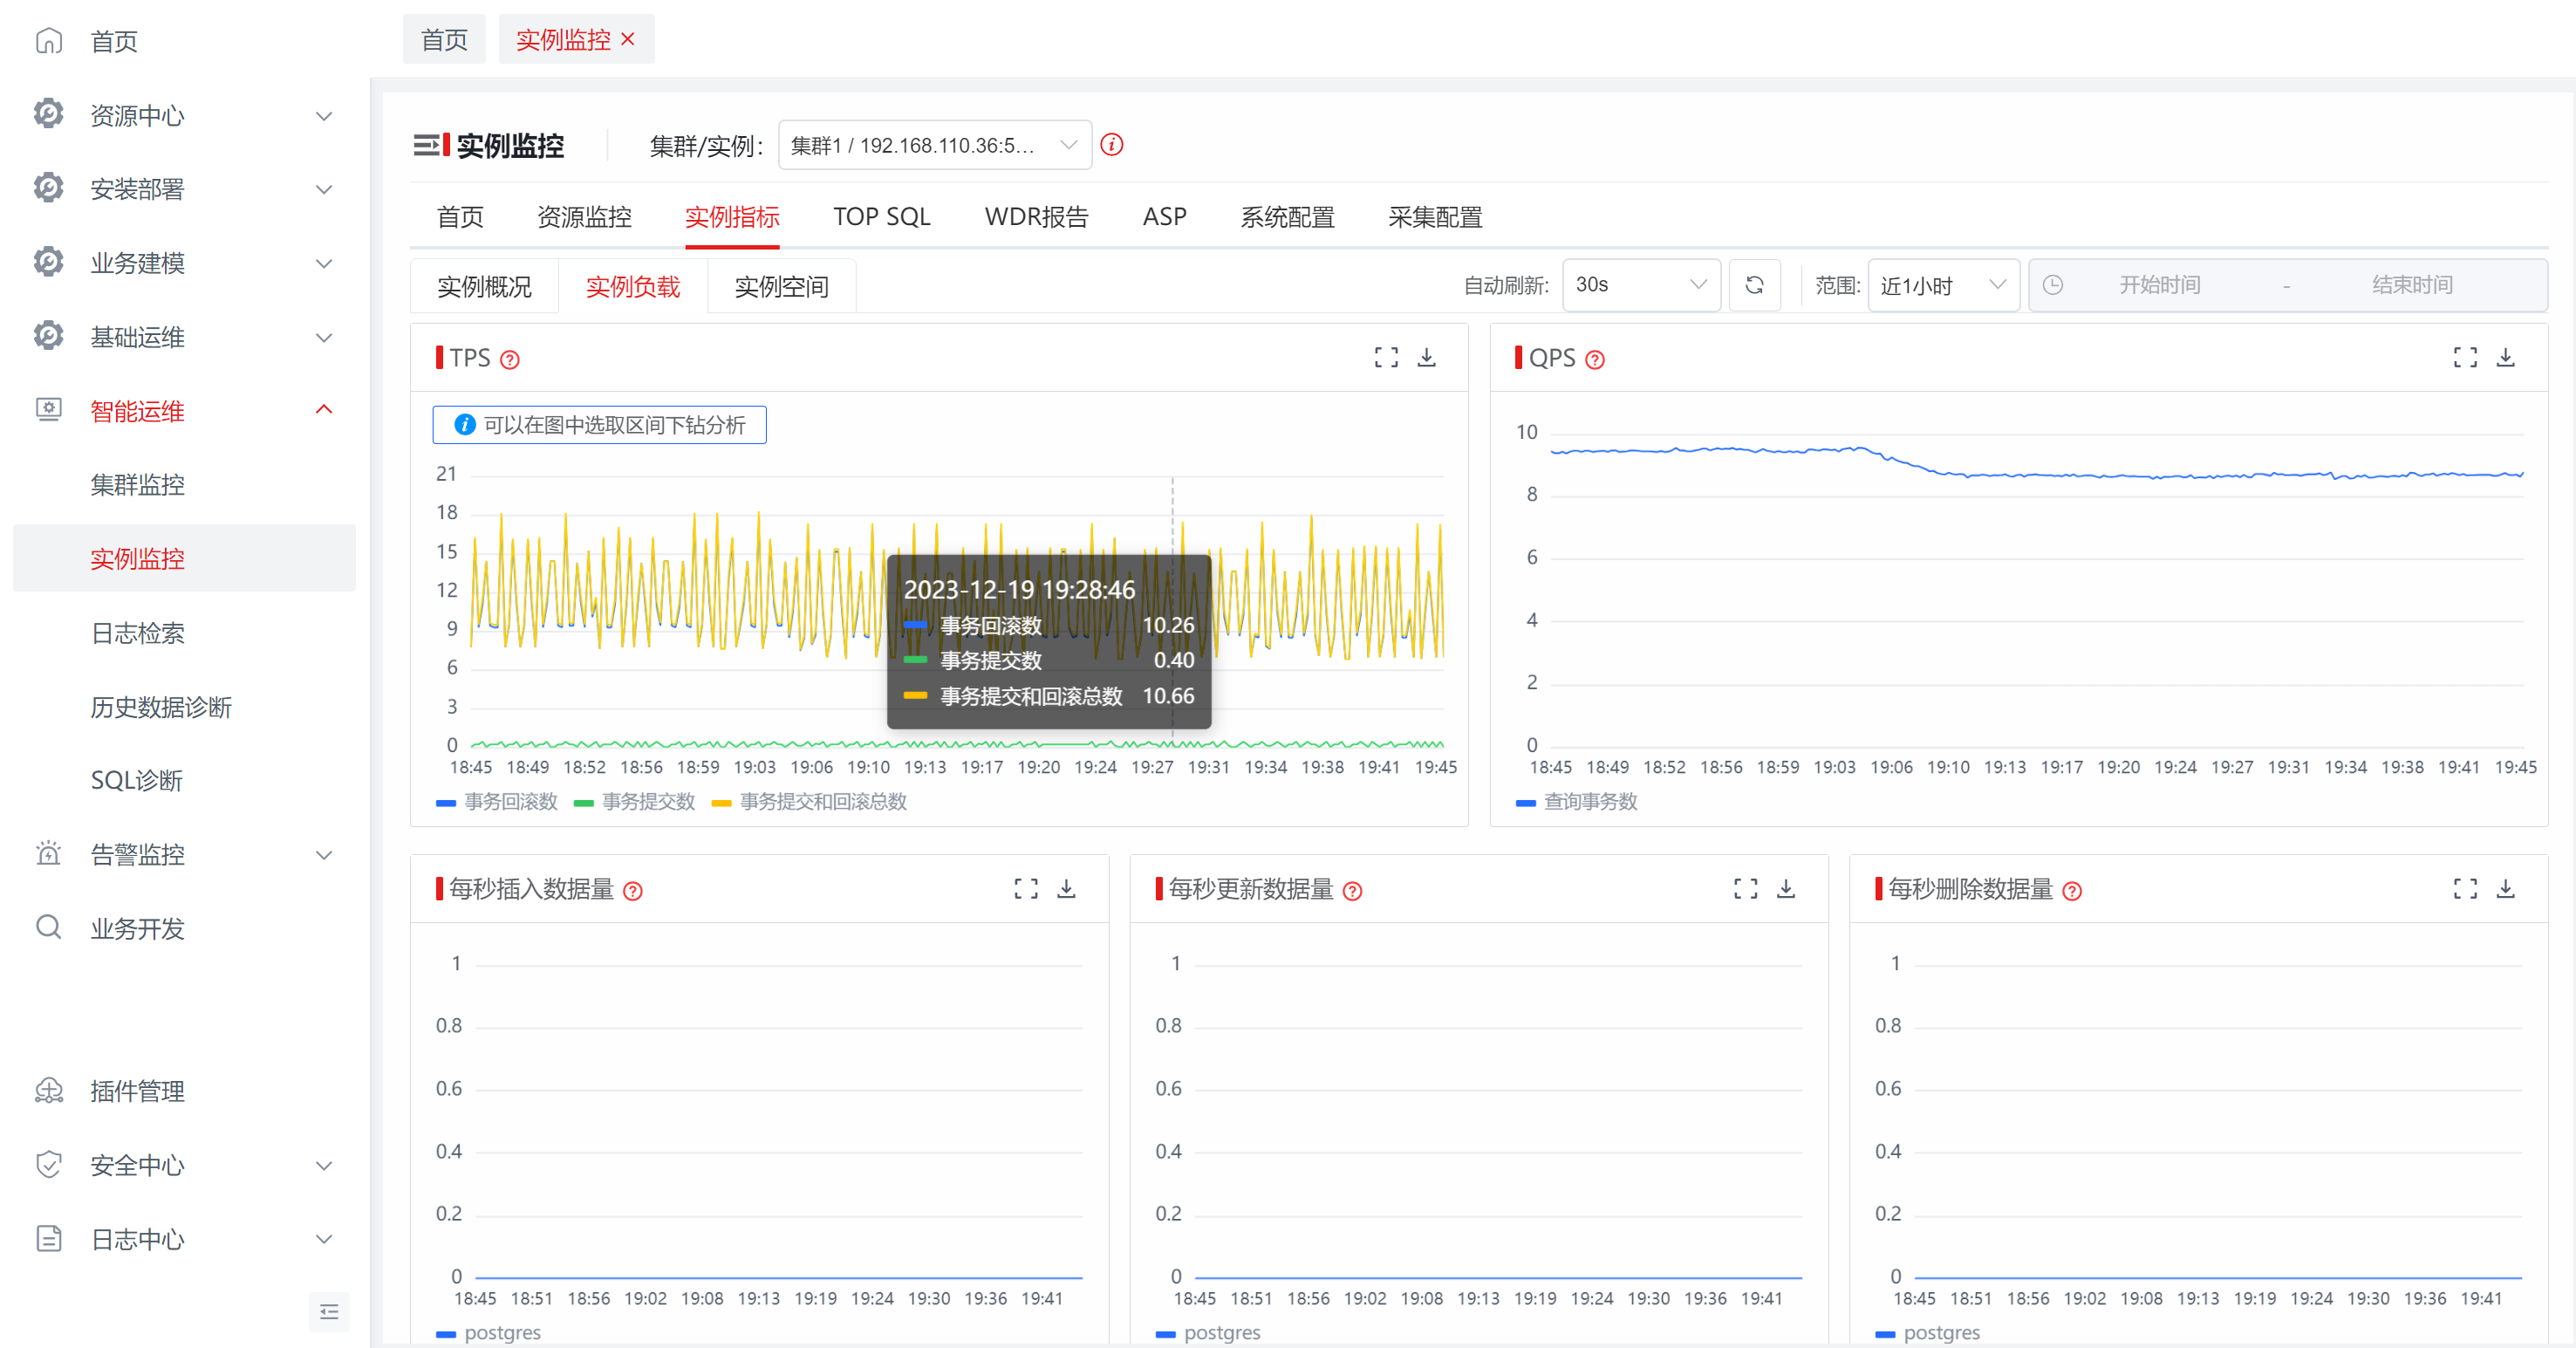Open the TPS help question-mark icon
This screenshot has width=2576, height=1348.
[x=510, y=360]
